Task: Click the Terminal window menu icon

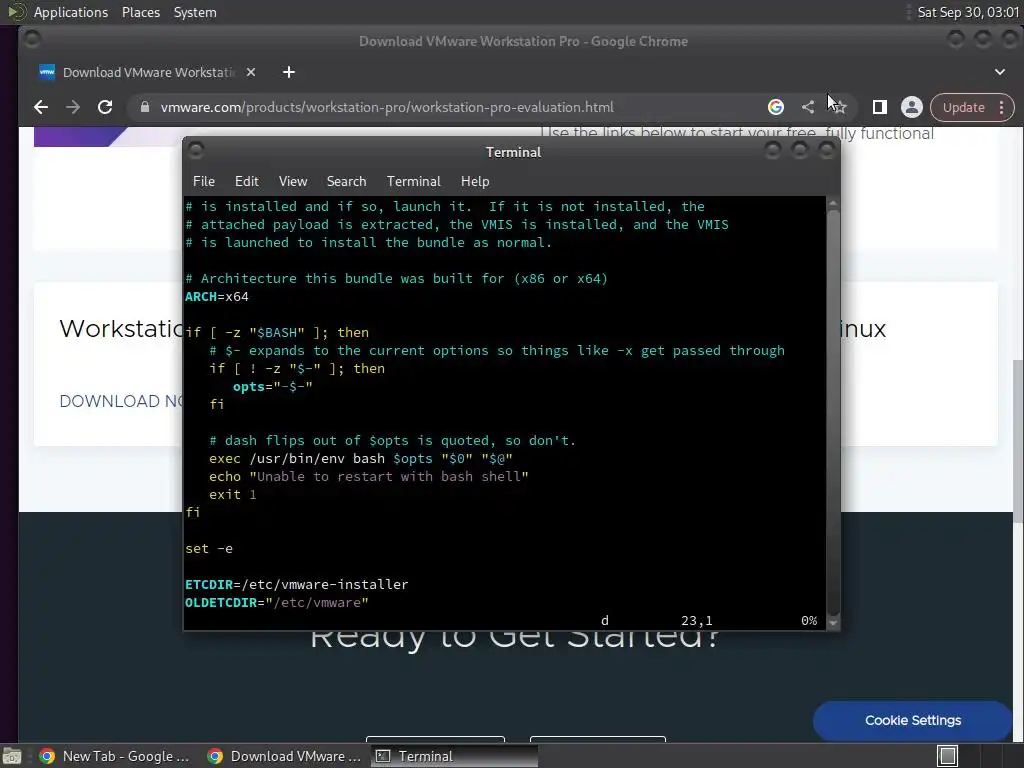Action: (x=196, y=151)
